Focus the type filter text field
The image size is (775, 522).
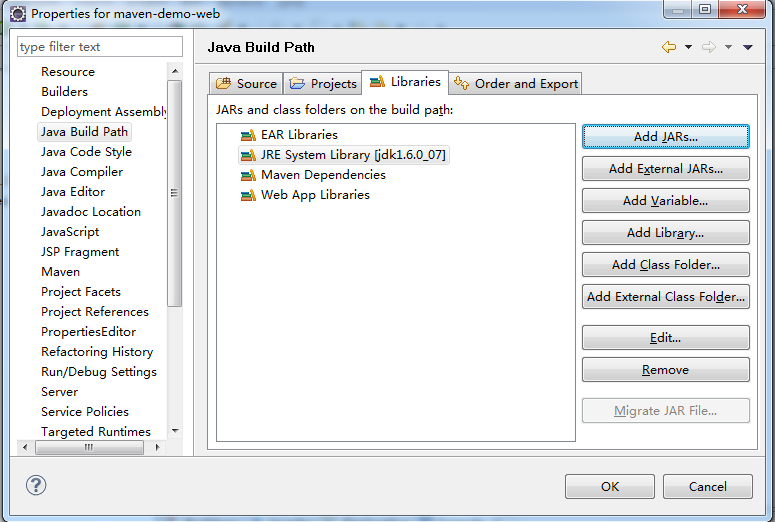[x=100, y=46]
